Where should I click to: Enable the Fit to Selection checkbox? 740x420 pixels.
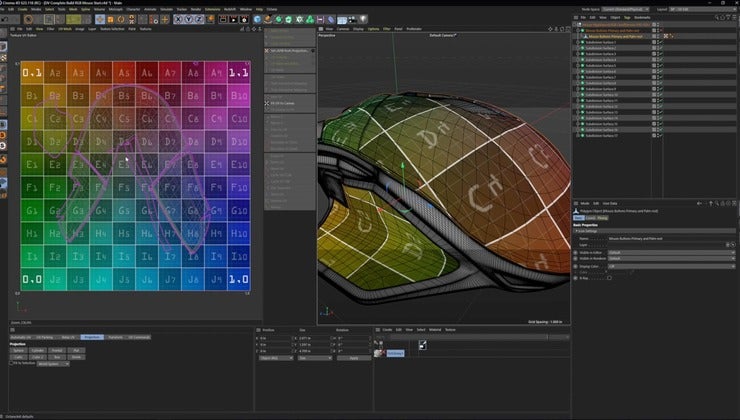coord(12,363)
